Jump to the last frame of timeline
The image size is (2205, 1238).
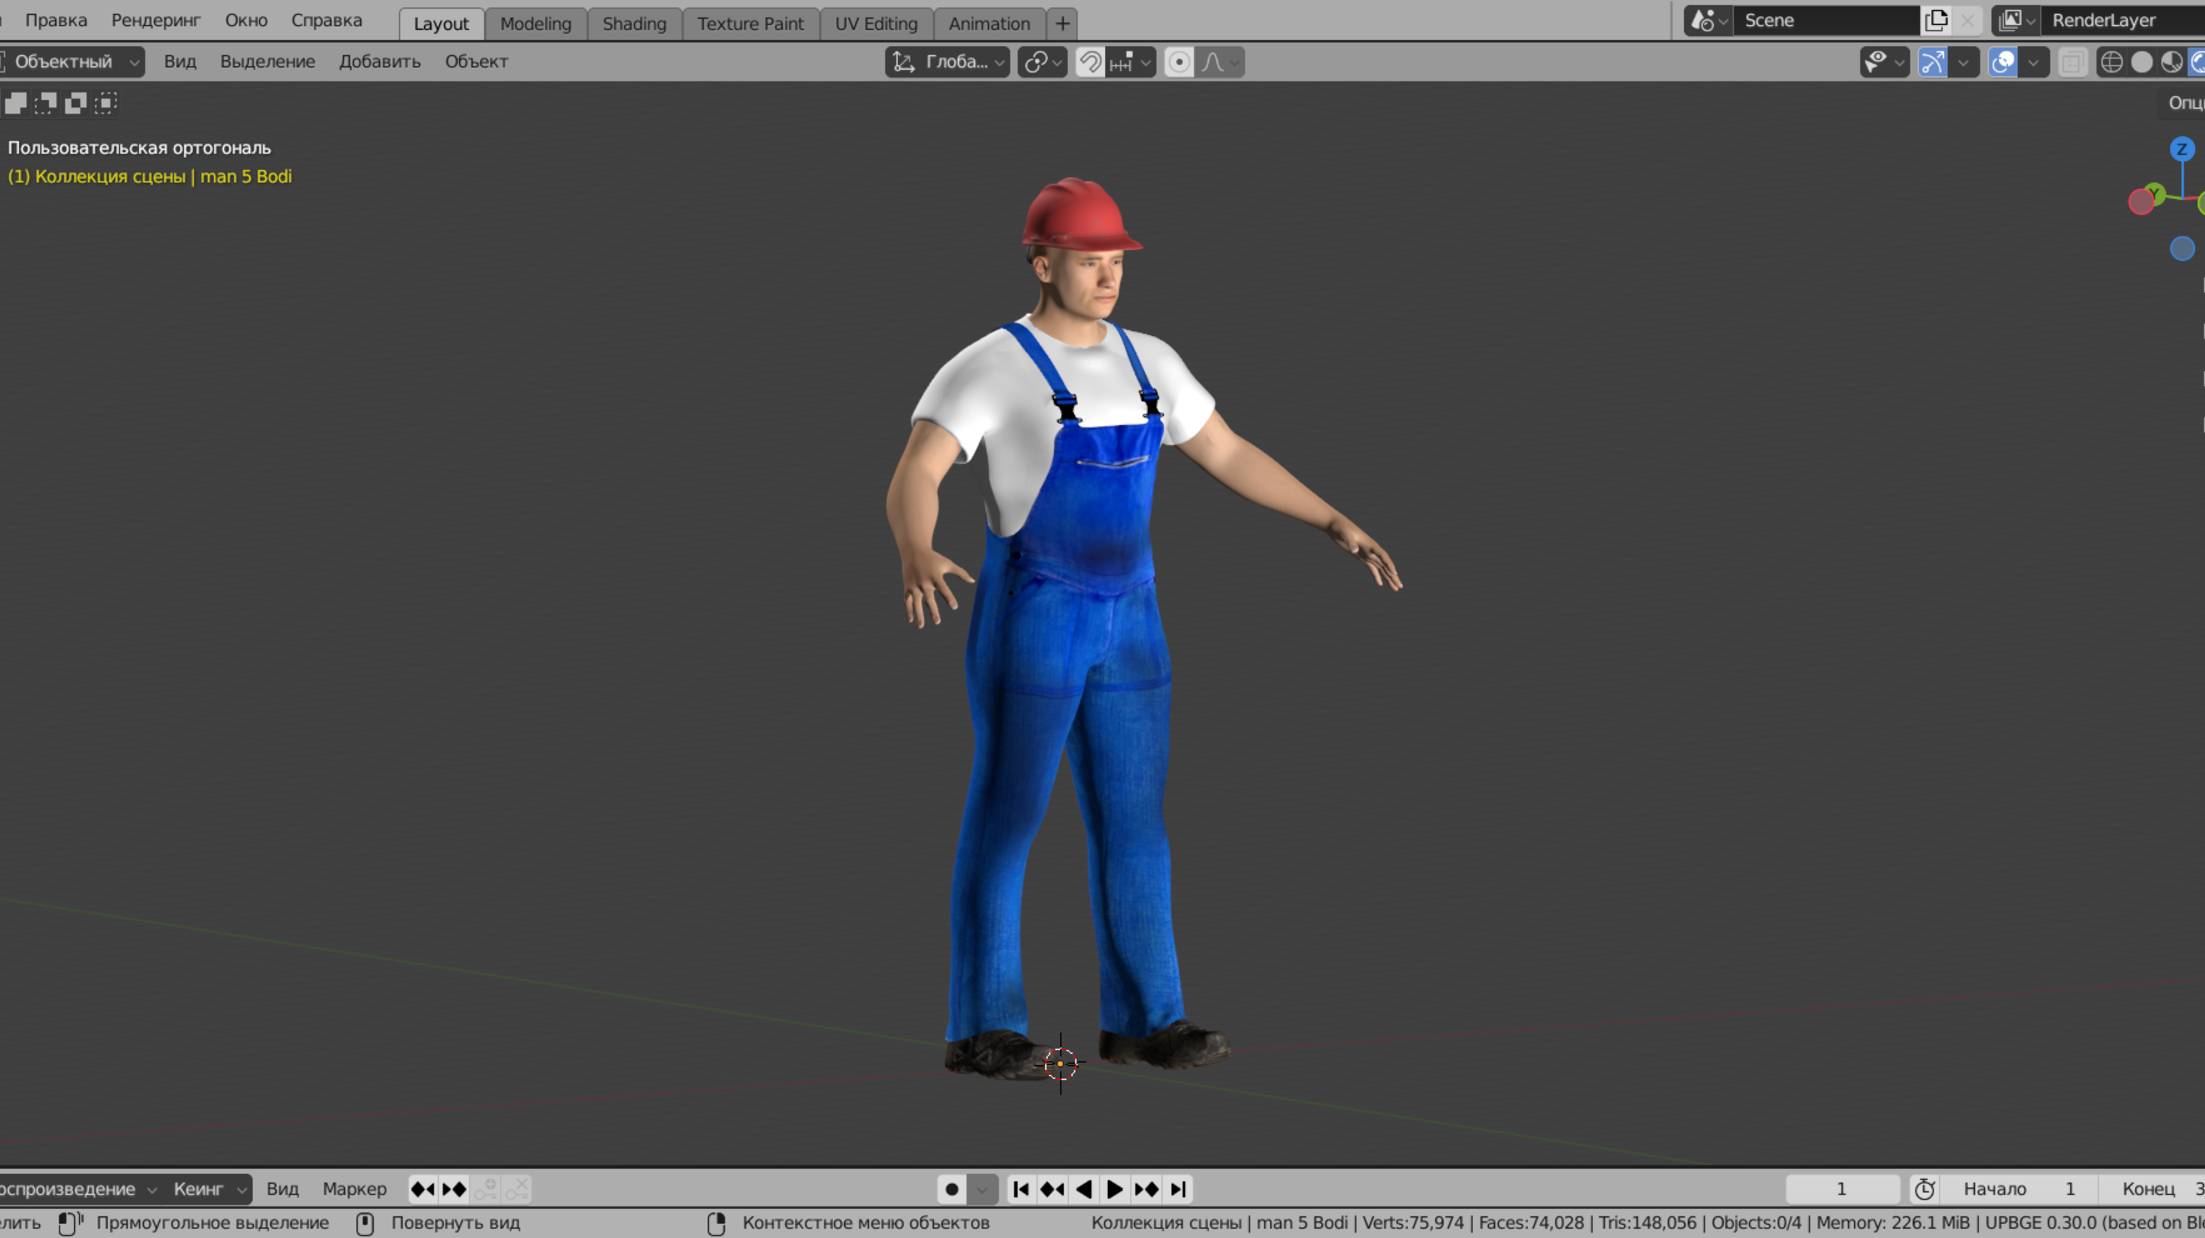click(x=1178, y=1189)
